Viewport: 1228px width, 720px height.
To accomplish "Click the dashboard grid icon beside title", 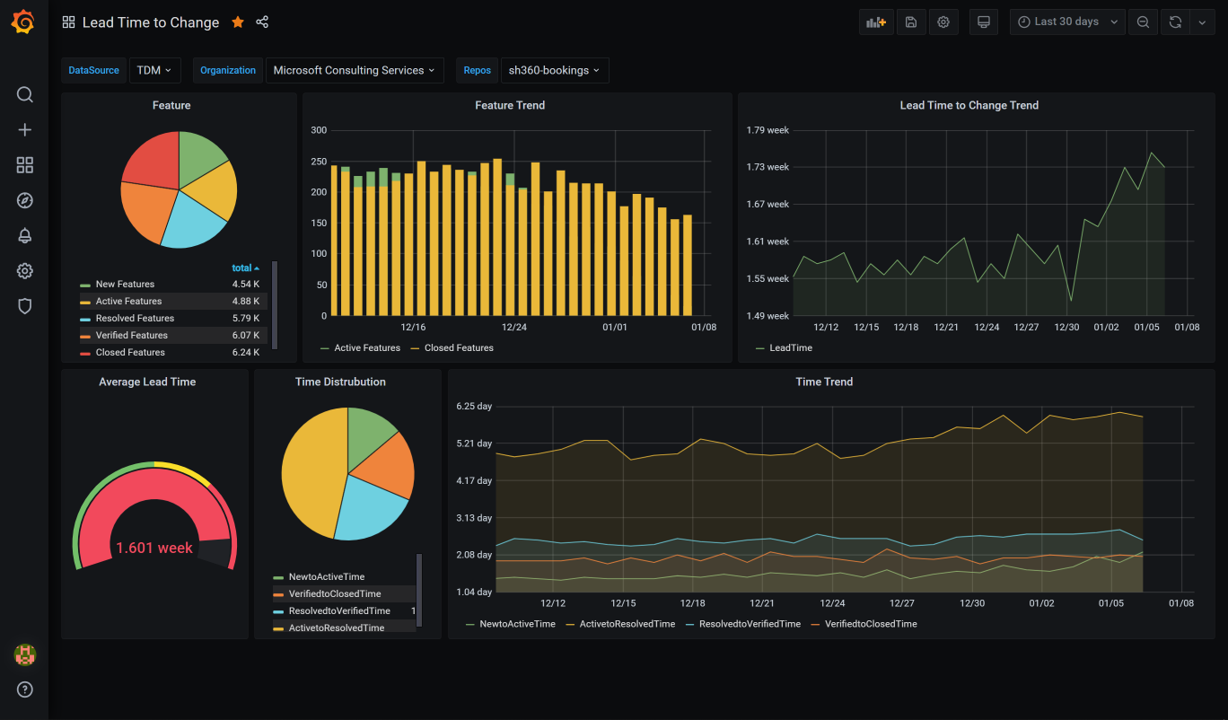I will 68,22.
